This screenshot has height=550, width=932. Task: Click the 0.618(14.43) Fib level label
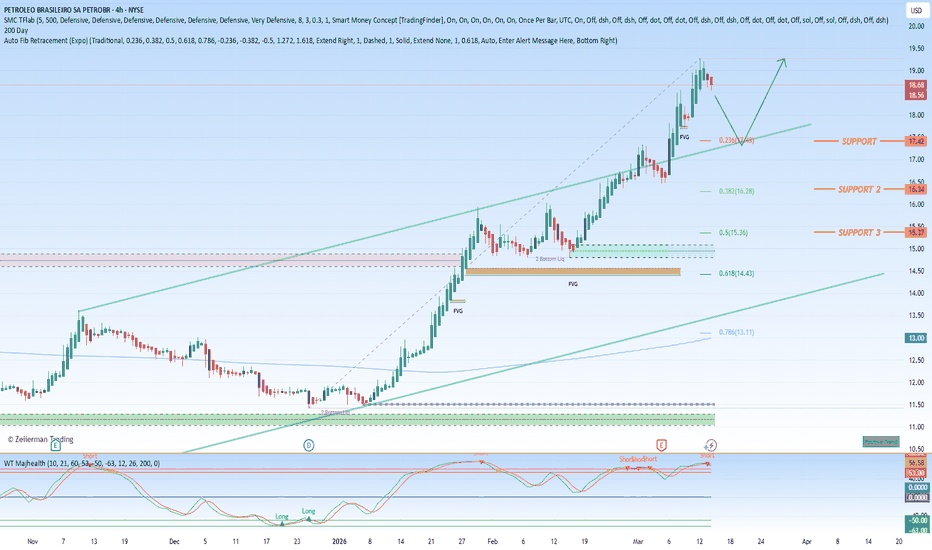tap(736, 274)
